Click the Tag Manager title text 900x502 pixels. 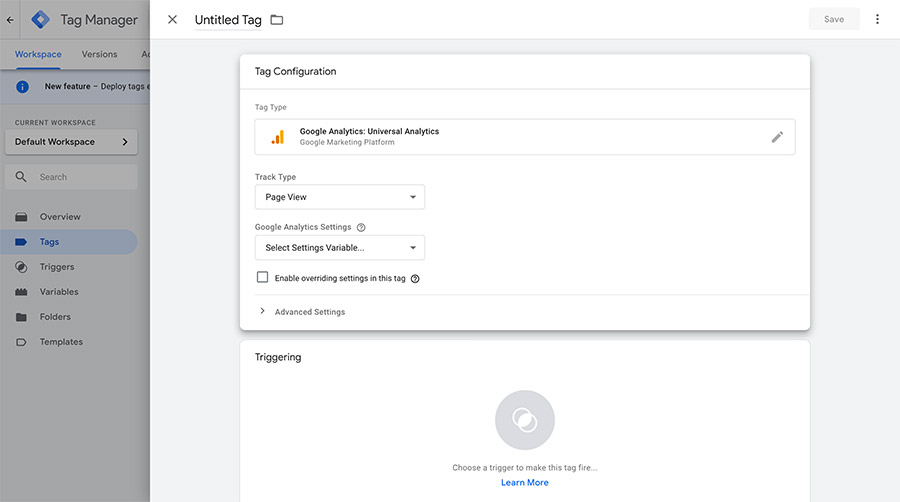click(x=99, y=20)
